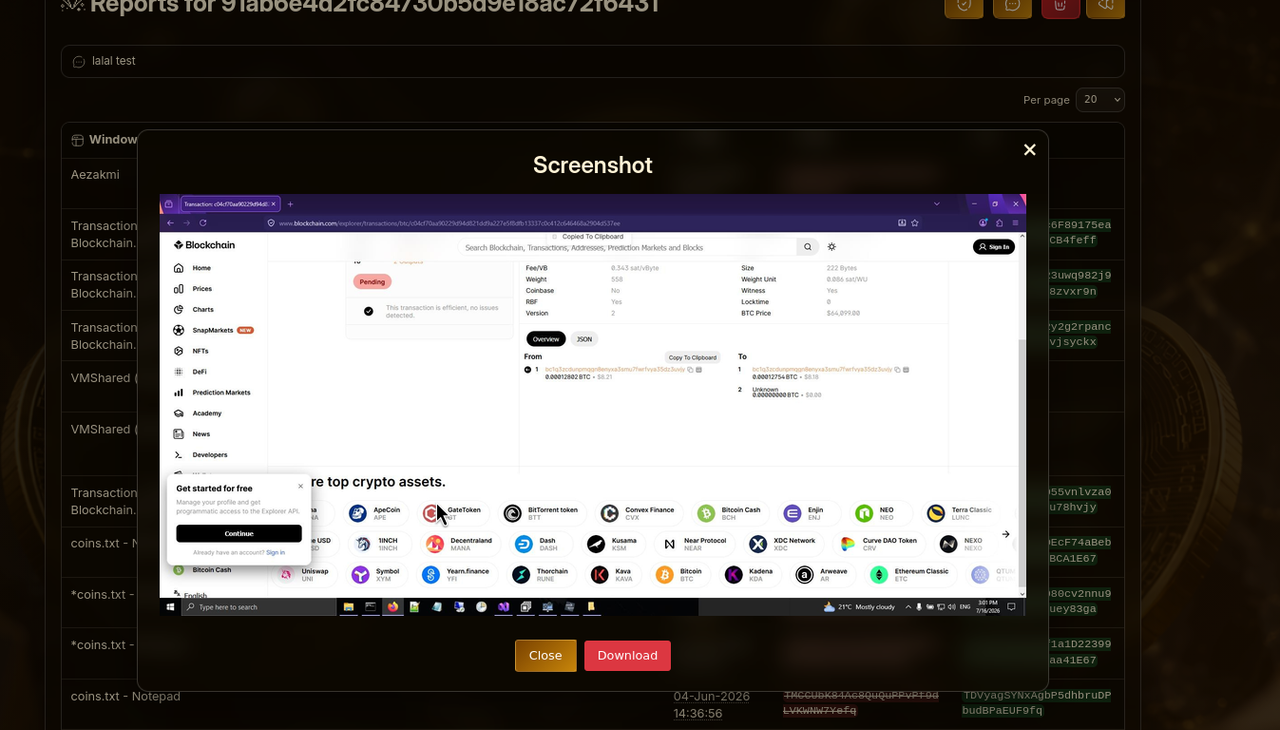Click the Decentraland MANA asset icon
1280x730 pixels.
435,544
